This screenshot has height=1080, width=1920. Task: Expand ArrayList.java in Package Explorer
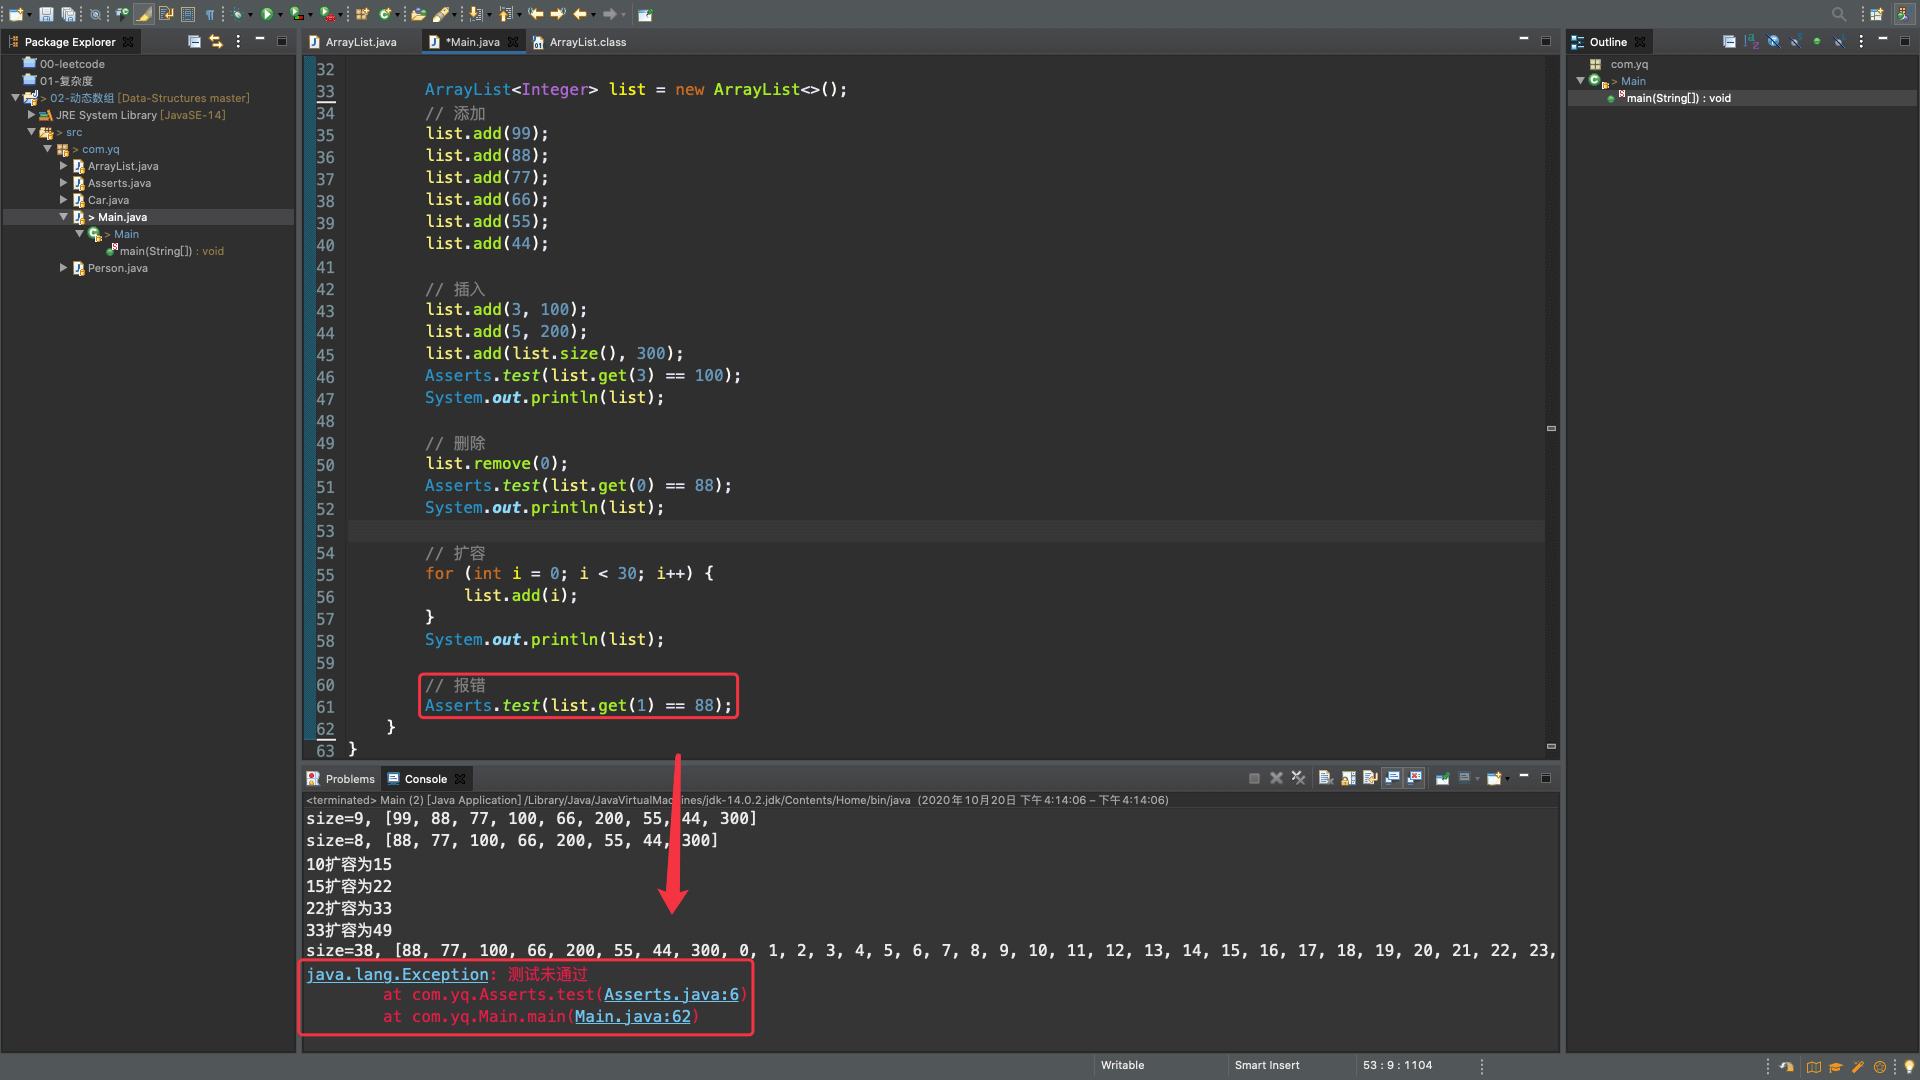point(63,166)
